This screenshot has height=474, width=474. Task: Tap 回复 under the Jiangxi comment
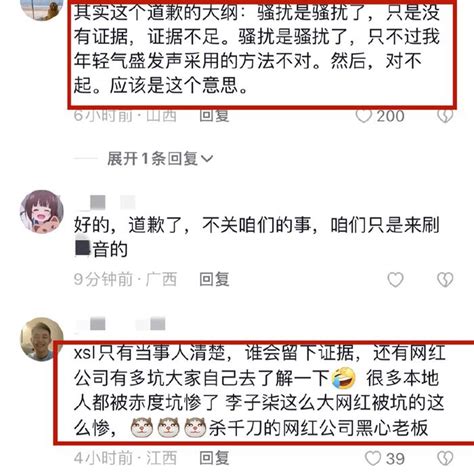pos(214,458)
